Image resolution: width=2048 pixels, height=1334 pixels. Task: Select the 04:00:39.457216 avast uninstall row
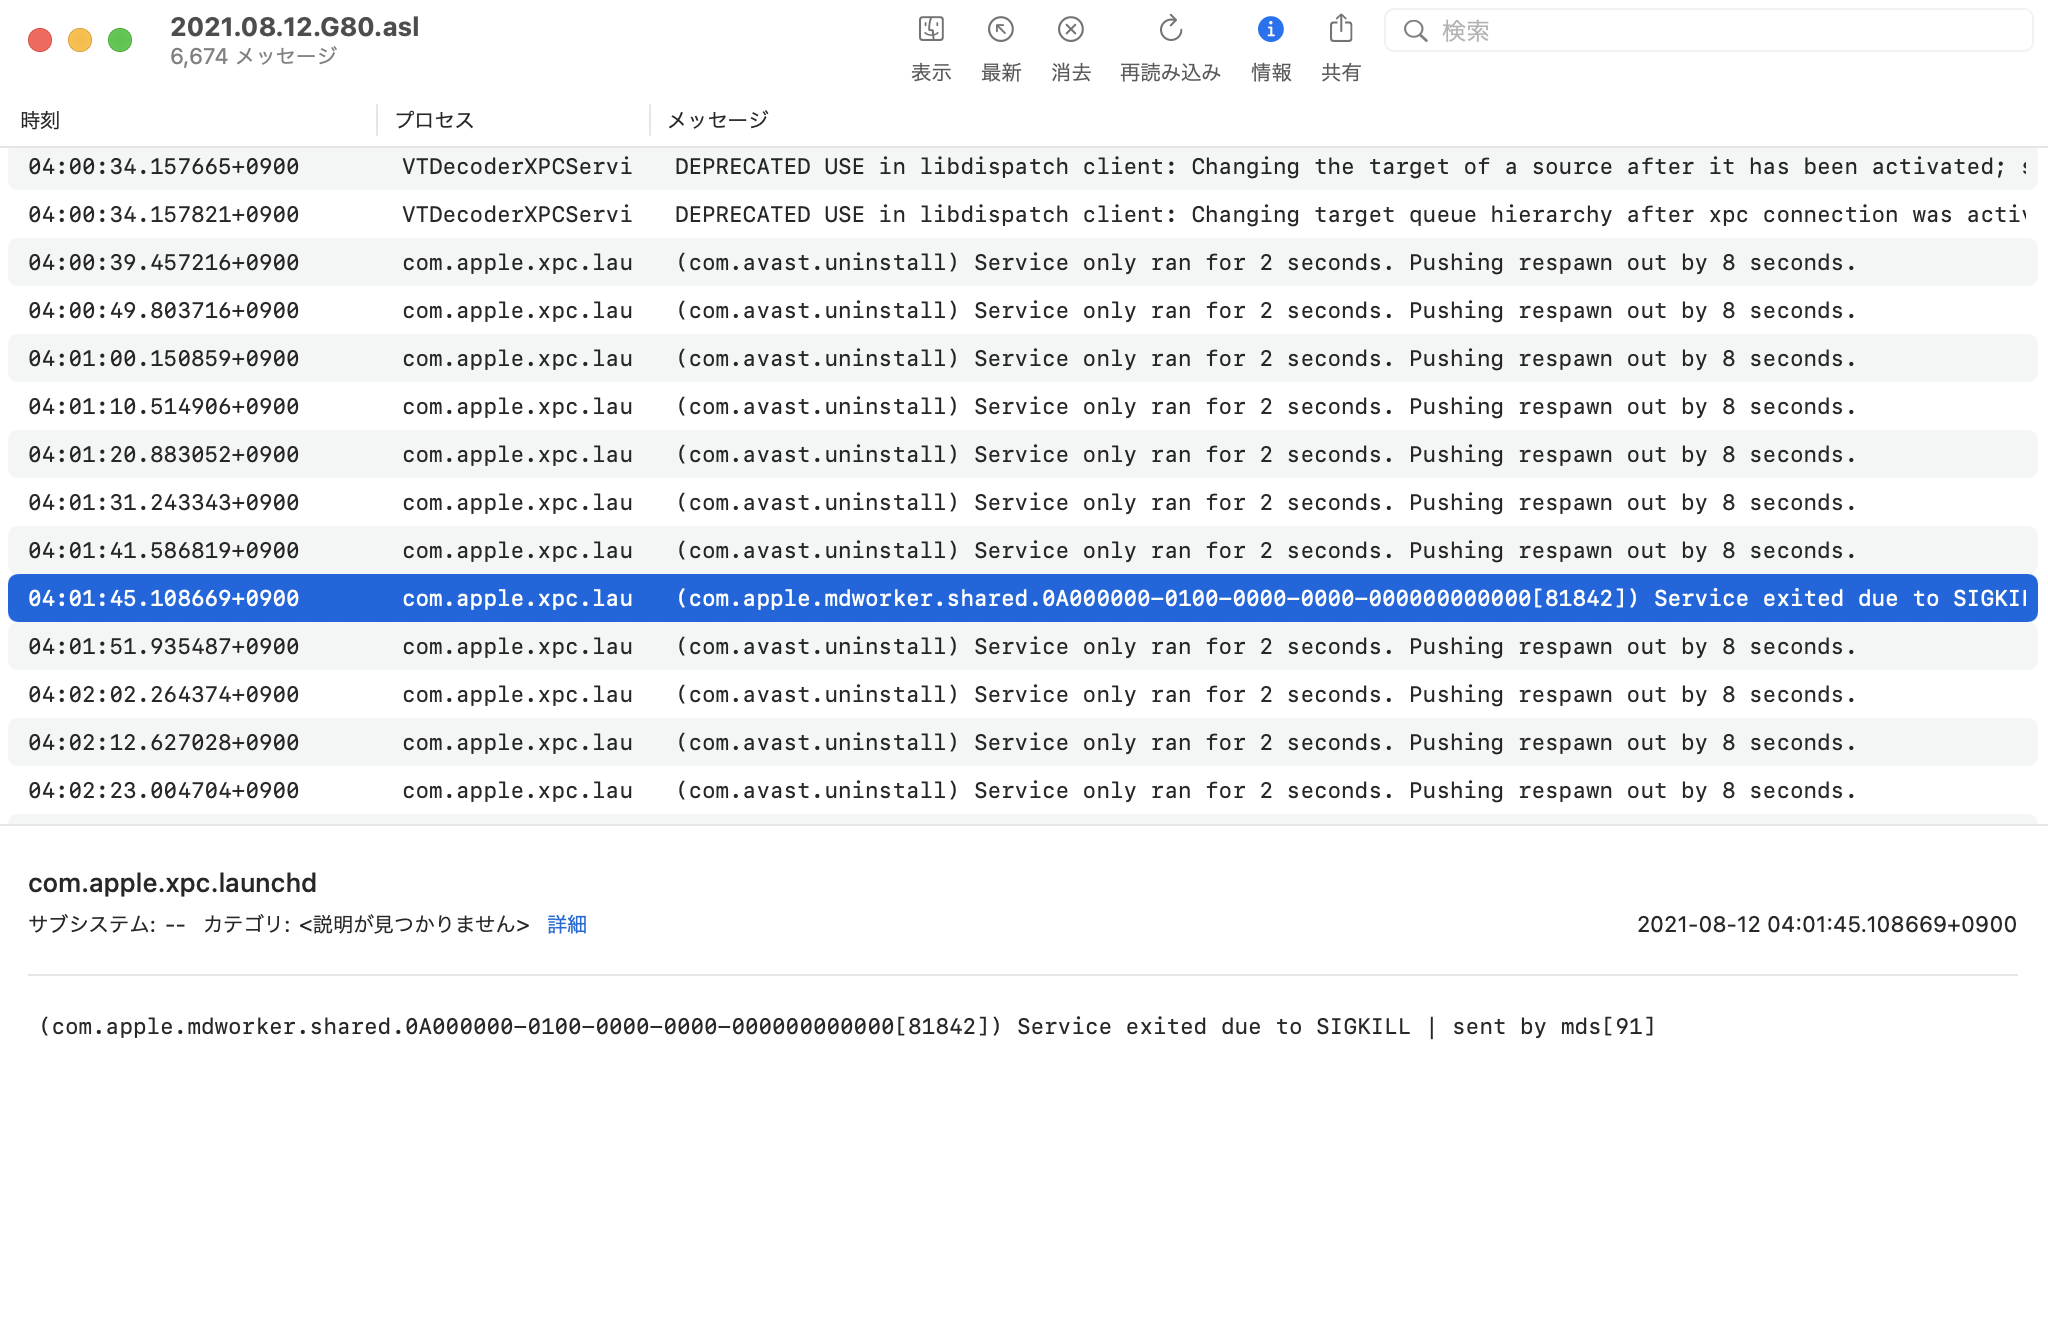1022,263
